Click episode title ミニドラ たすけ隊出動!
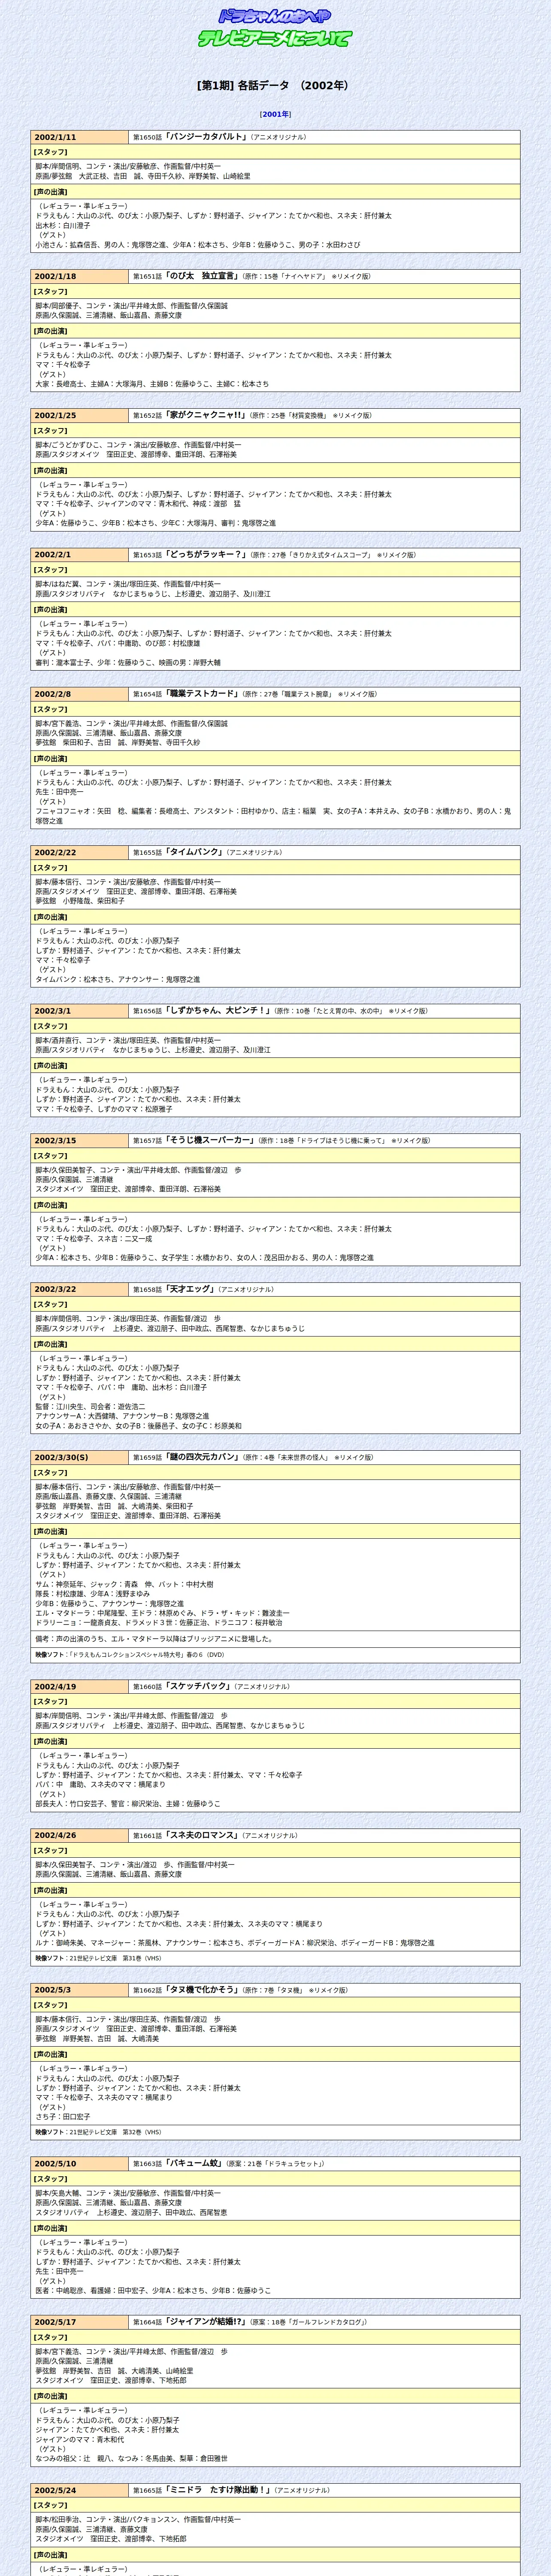Screen dimensions: 551x2576 218,2490
